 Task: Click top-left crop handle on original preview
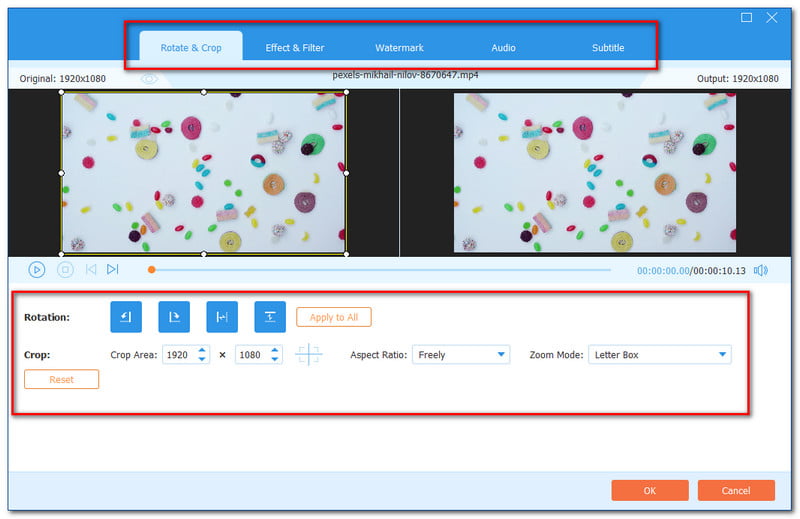(62, 92)
